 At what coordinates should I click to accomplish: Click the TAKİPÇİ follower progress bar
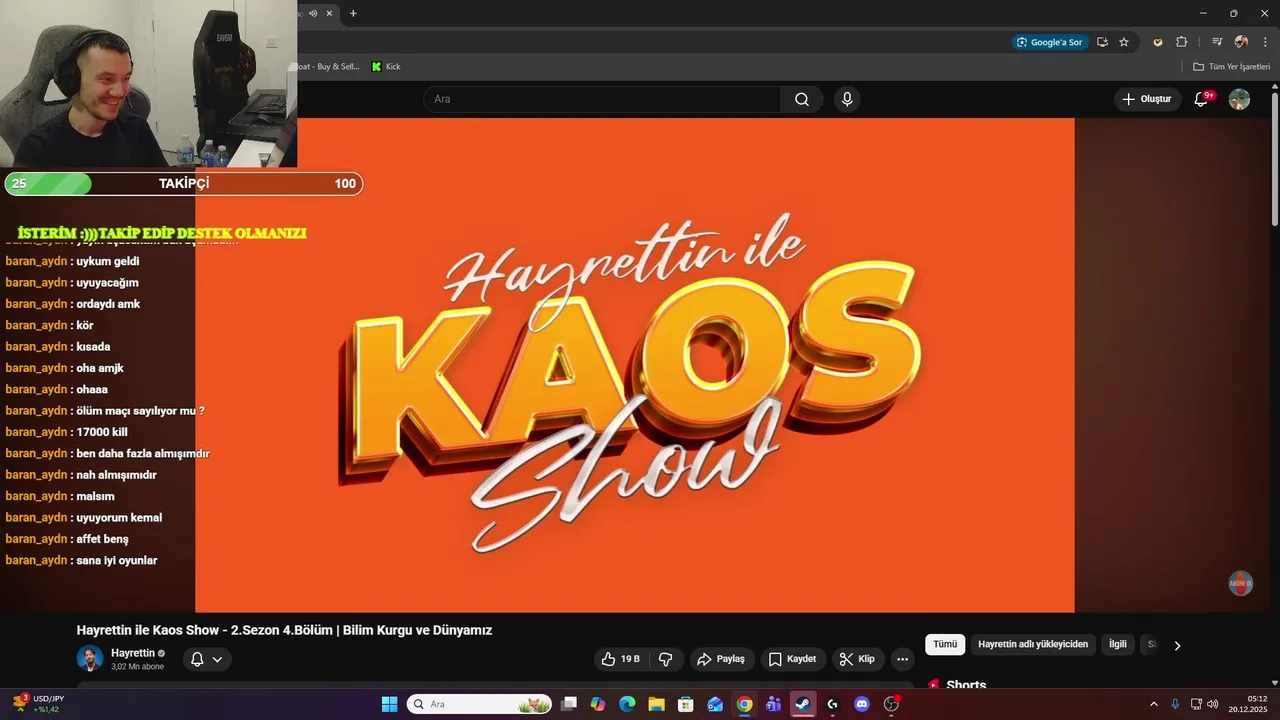click(x=184, y=184)
